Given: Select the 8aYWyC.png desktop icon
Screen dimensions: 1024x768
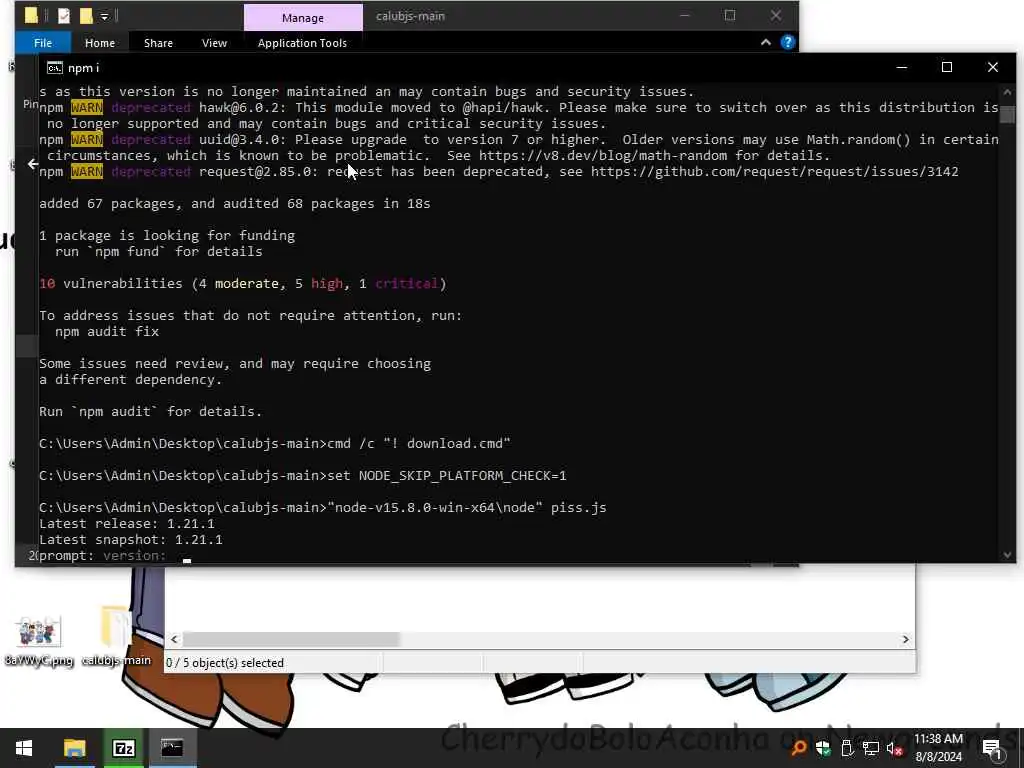Looking at the screenshot, I should click(x=39, y=640).
